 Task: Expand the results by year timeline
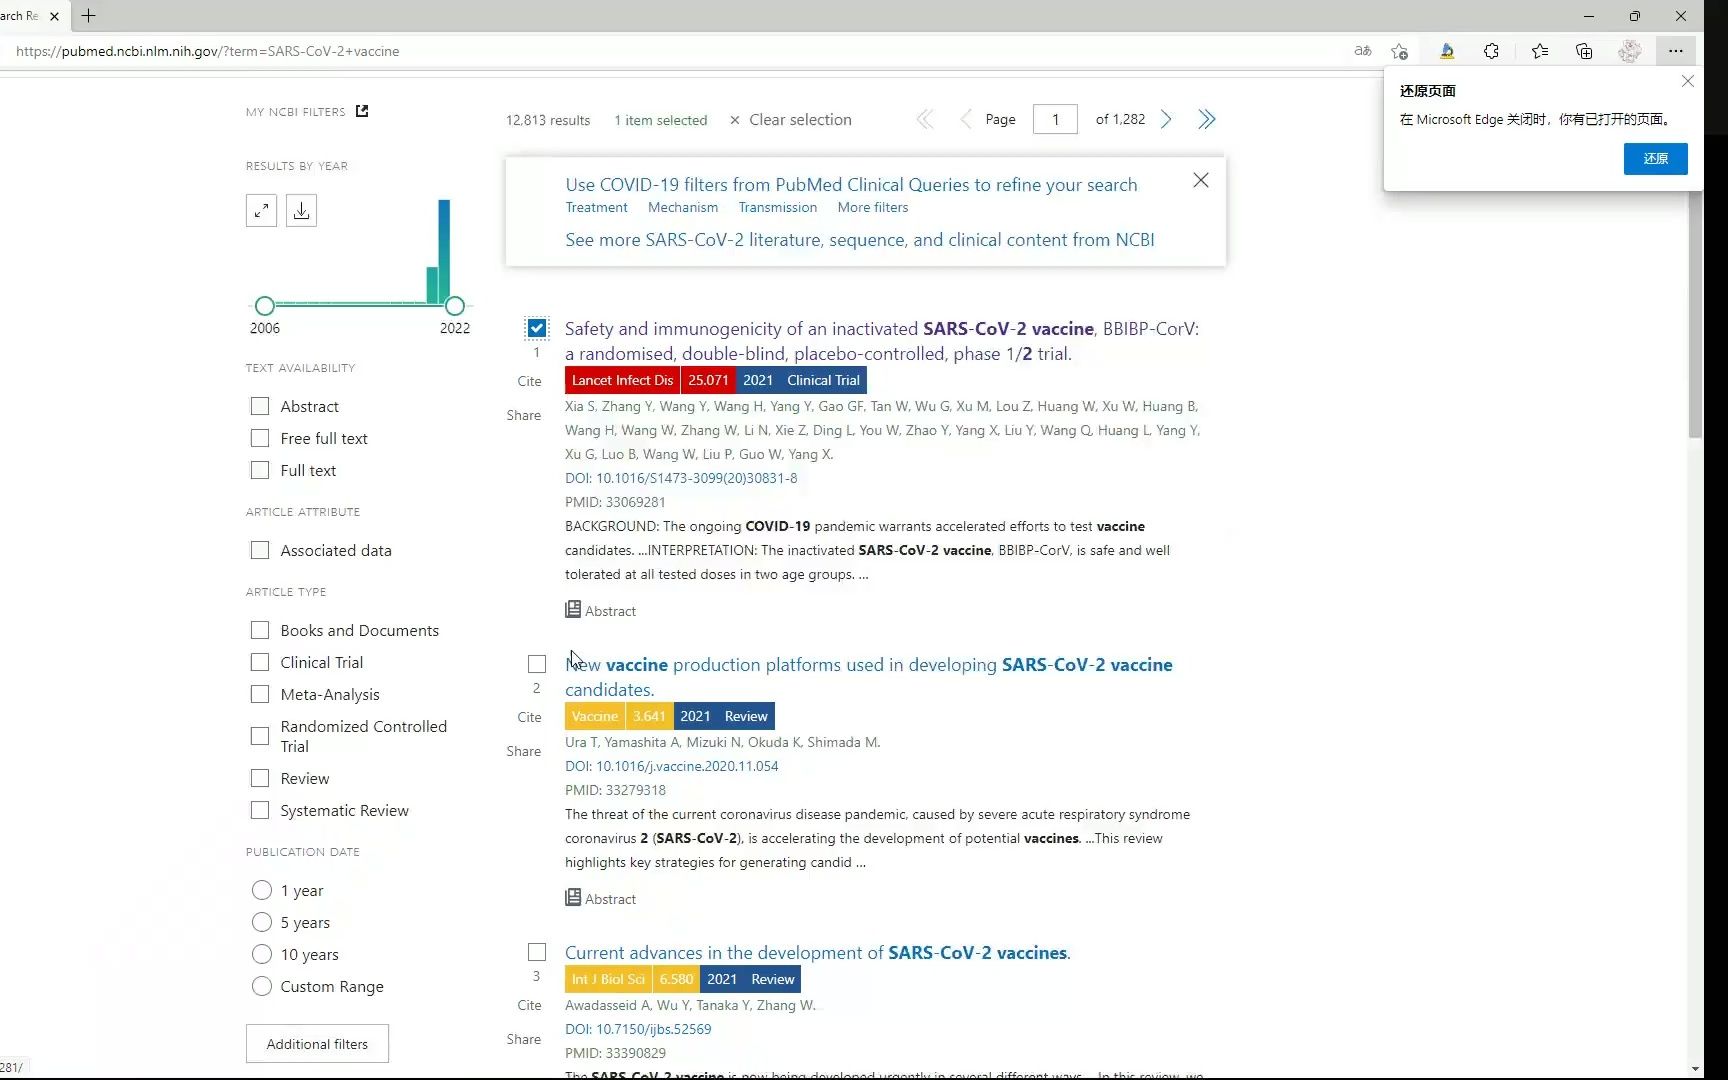point(261,211)
